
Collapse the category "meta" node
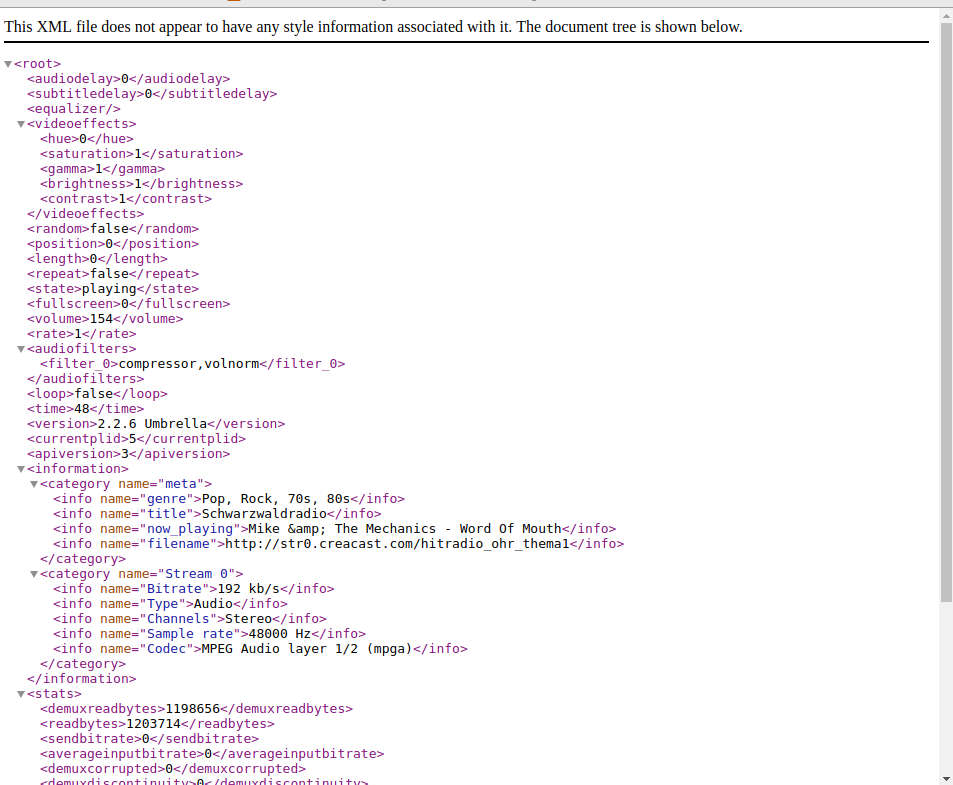coord(34,484)
